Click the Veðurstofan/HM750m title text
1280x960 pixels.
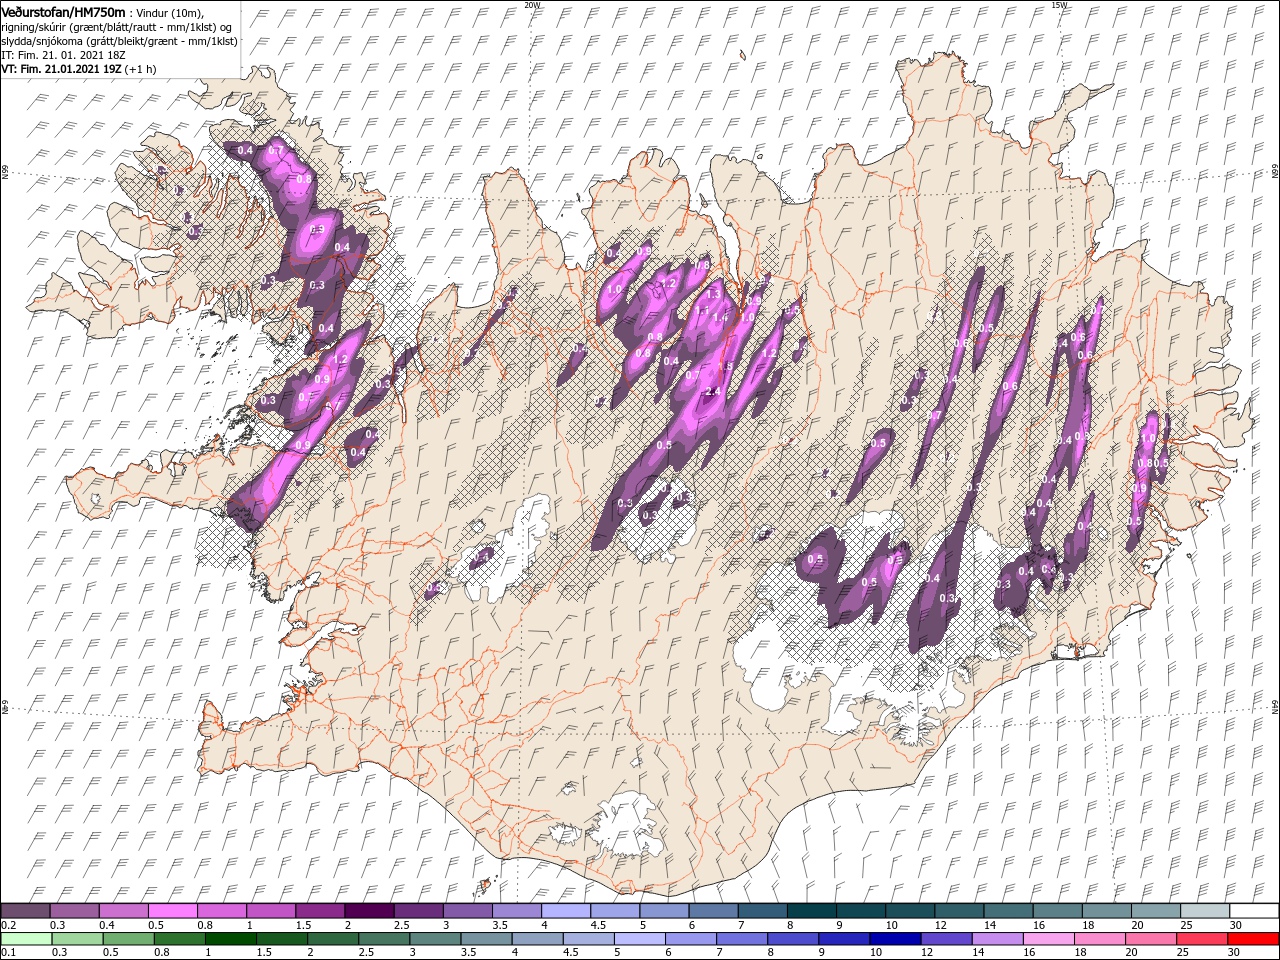[x=63, y=11]
